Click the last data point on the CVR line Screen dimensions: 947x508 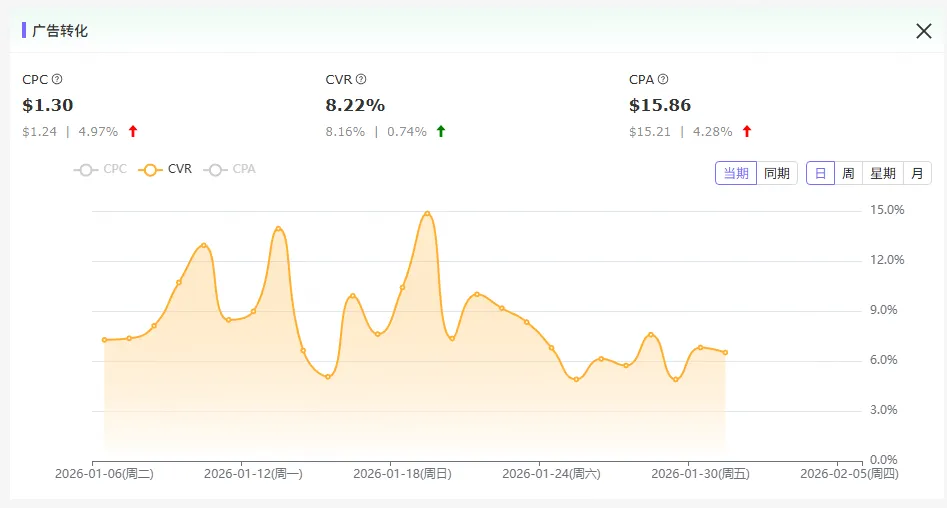point(725,352)
